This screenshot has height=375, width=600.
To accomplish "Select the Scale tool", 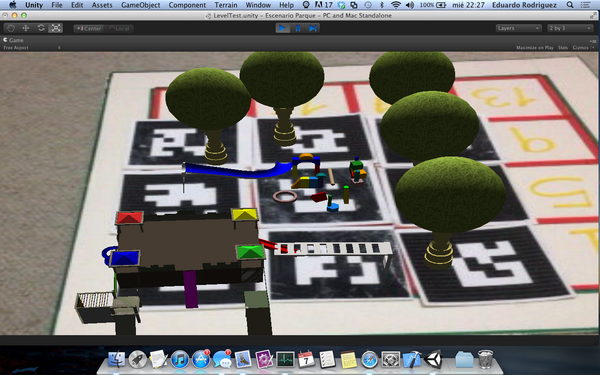I will [56, 28].
